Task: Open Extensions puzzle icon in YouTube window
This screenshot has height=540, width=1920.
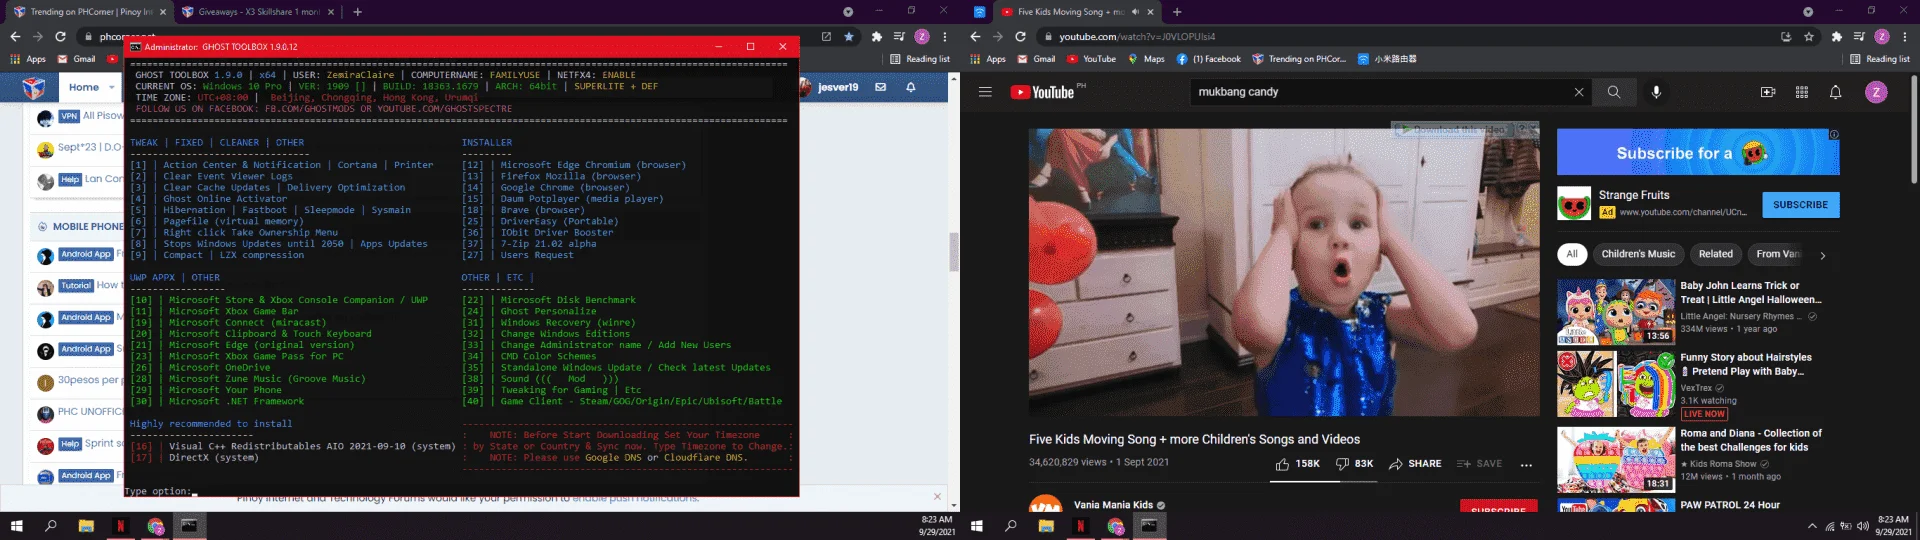Action: pos(1837,37)
